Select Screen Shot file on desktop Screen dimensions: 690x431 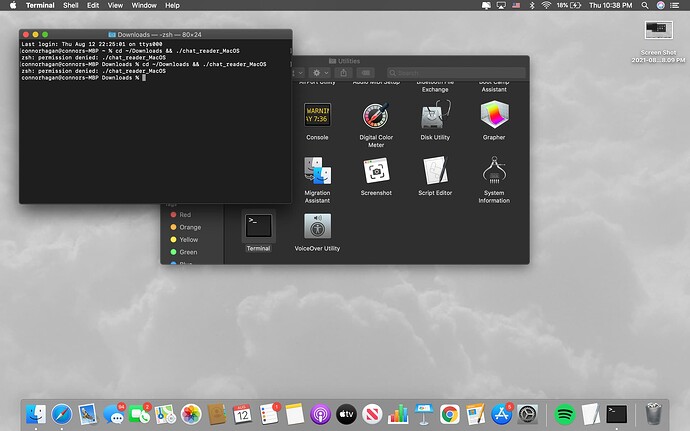(659, 30)
